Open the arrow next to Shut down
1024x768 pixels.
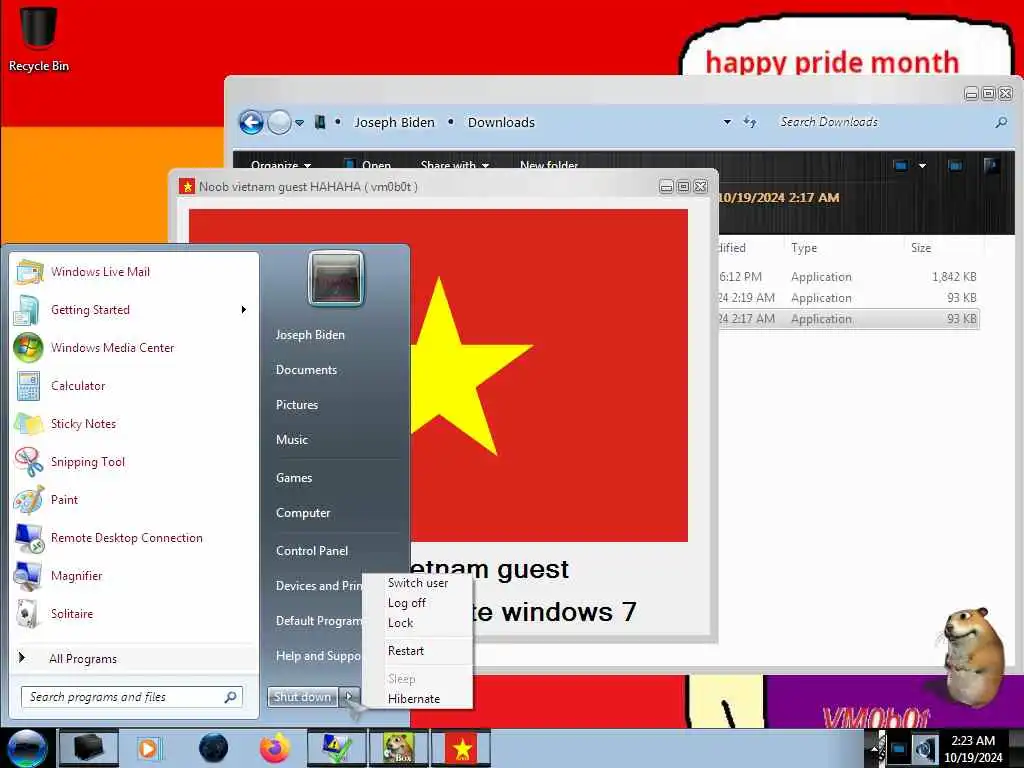(349, 697)
